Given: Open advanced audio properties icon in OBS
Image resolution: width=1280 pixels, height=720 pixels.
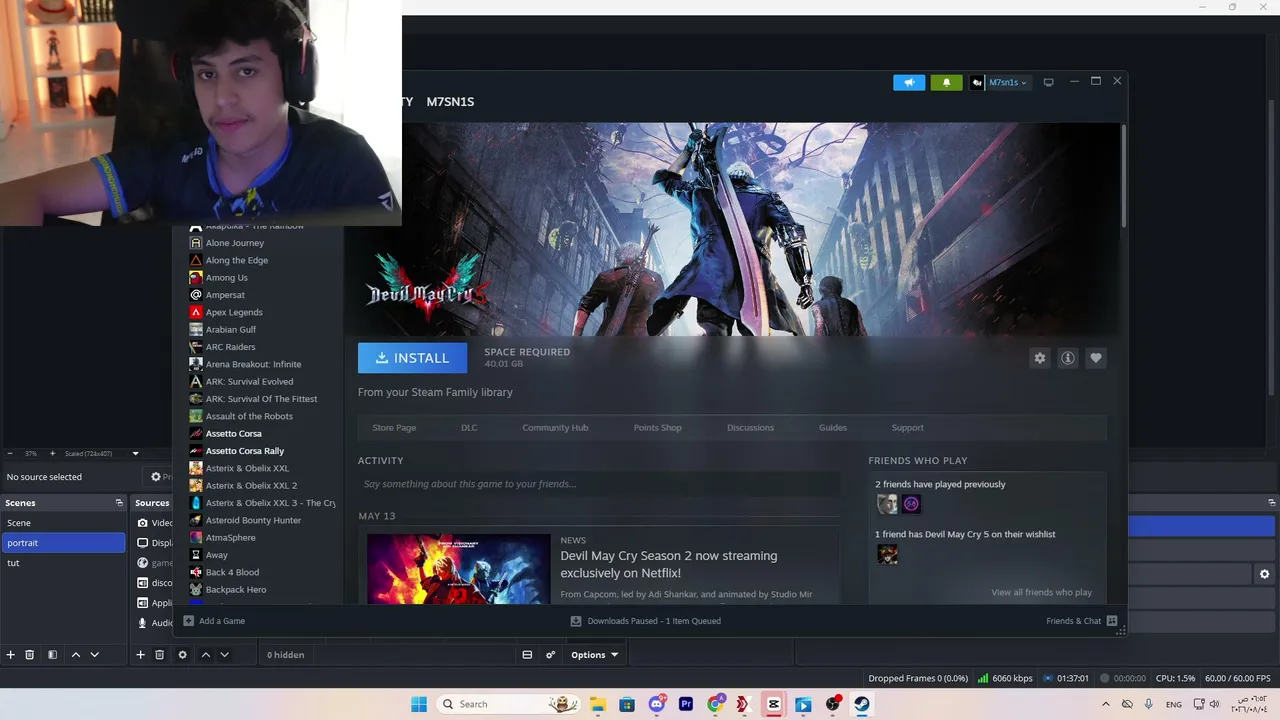Looking at the screenshot, I should click(550, 655).
